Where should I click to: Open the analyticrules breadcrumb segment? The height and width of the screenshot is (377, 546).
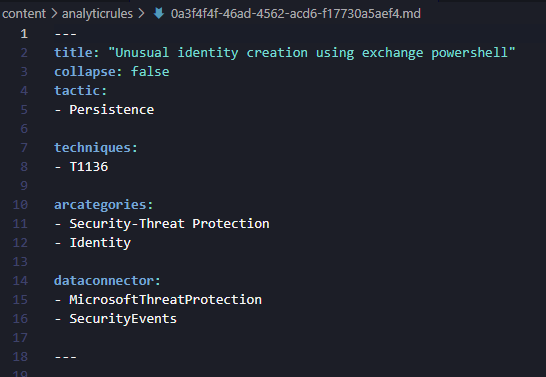97,14
